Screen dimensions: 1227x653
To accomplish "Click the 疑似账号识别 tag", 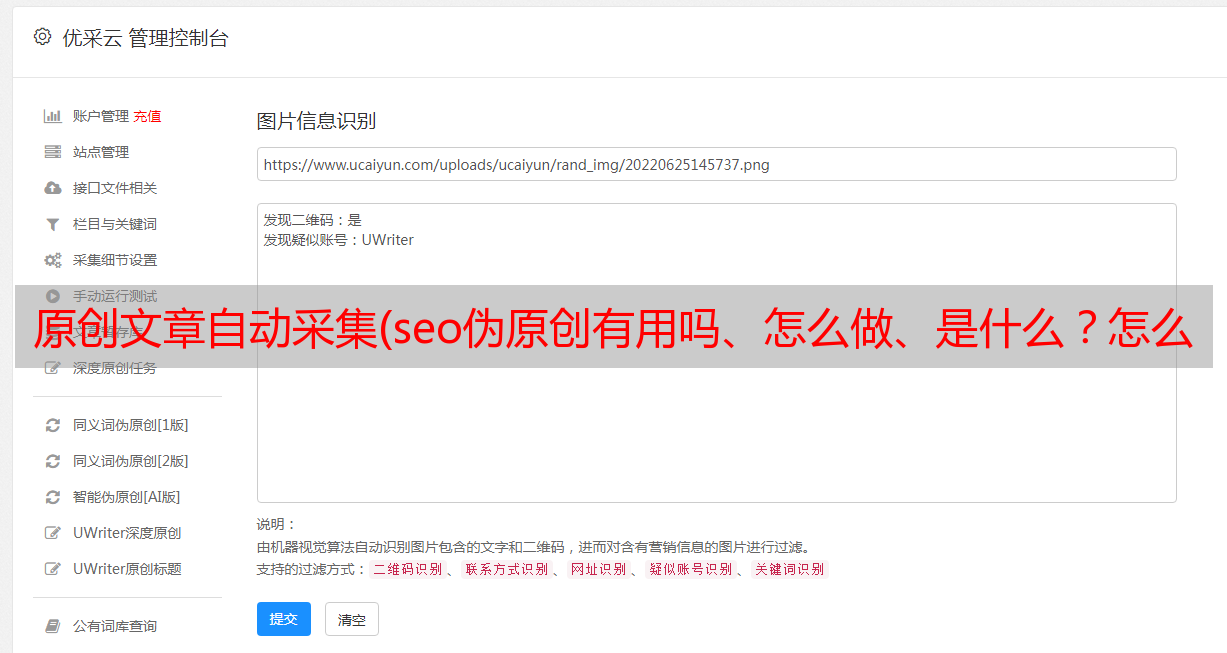I will pyautogui.click(x=690, y=569).
